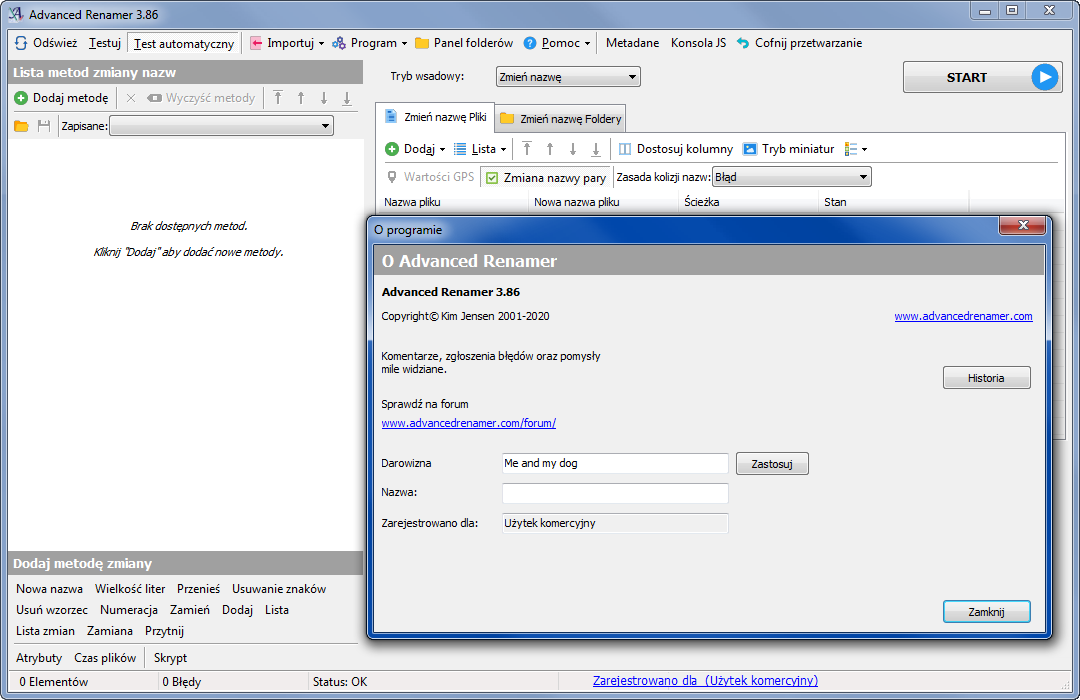Click Zarejestrowano dla status bar link

pyautogui.click(x=705, y=681)
